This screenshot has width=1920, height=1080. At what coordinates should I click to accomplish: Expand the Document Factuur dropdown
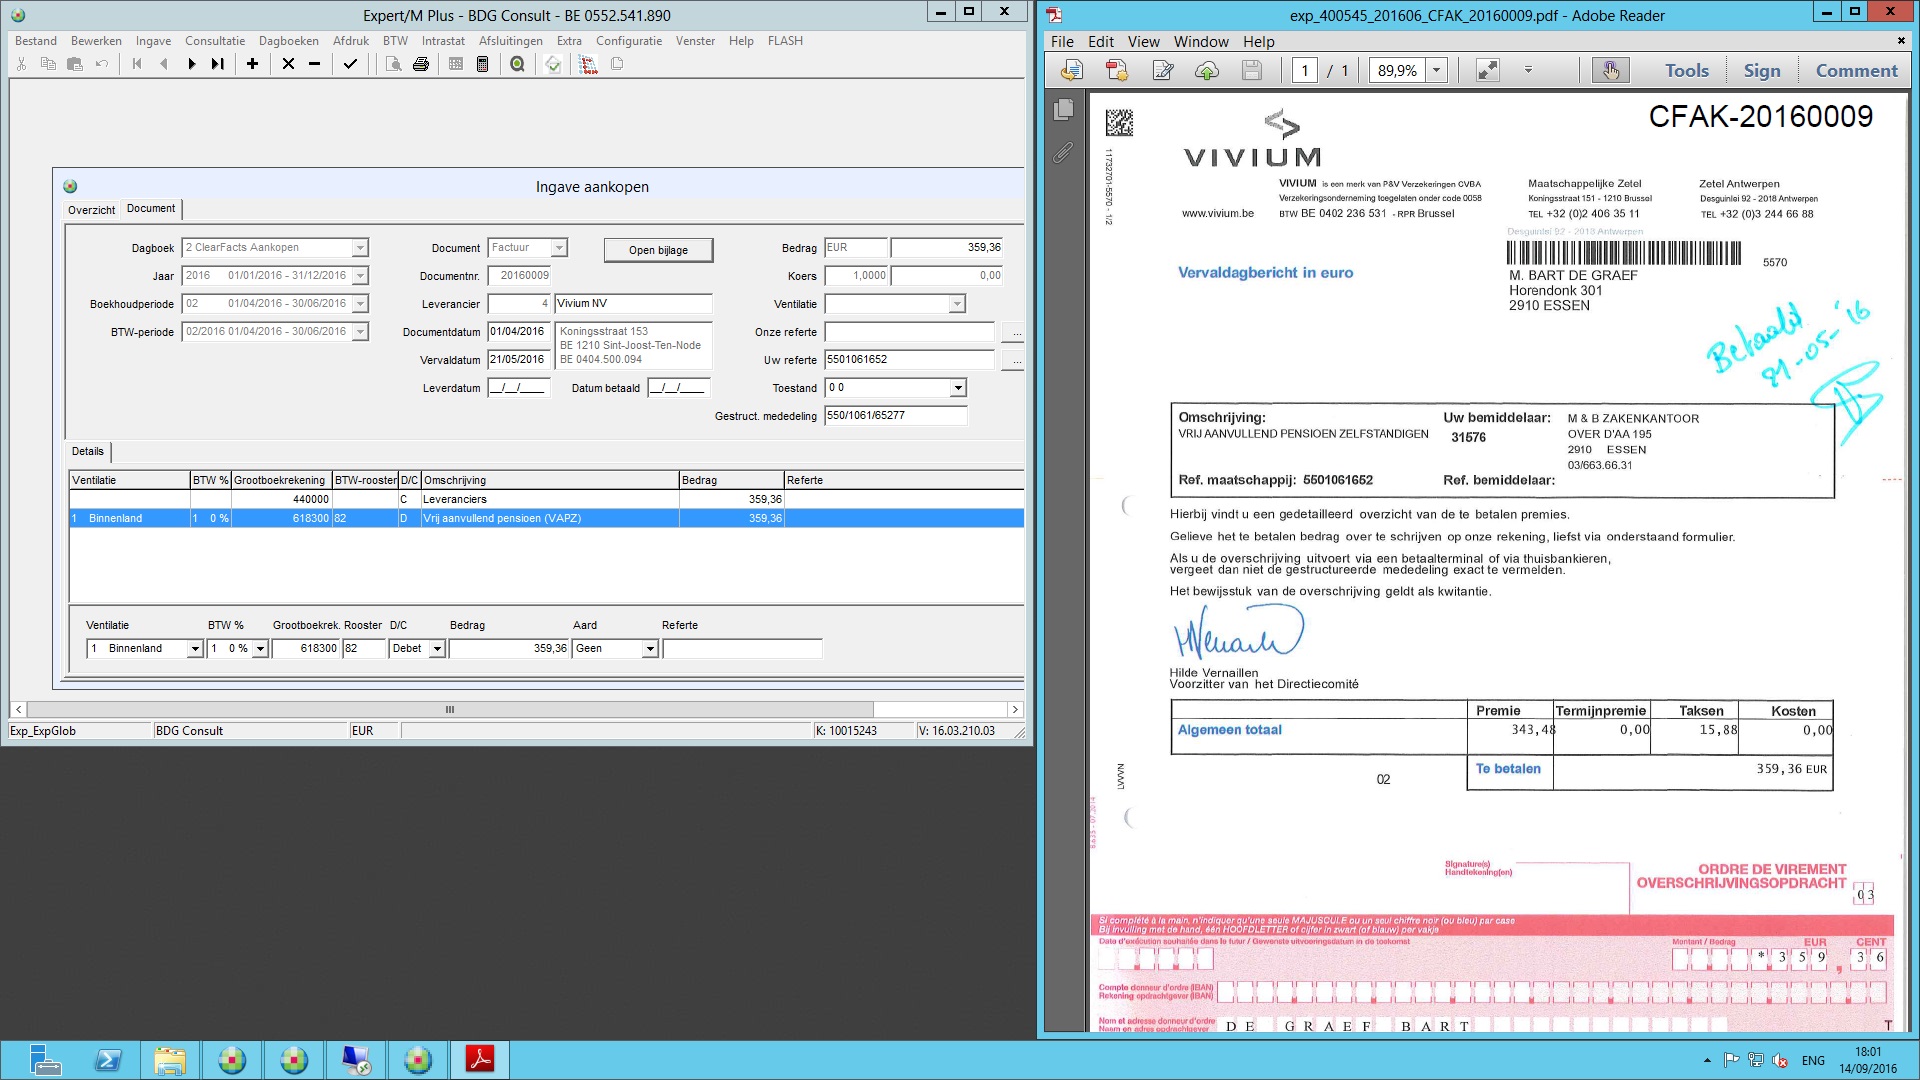coord(559,248)
